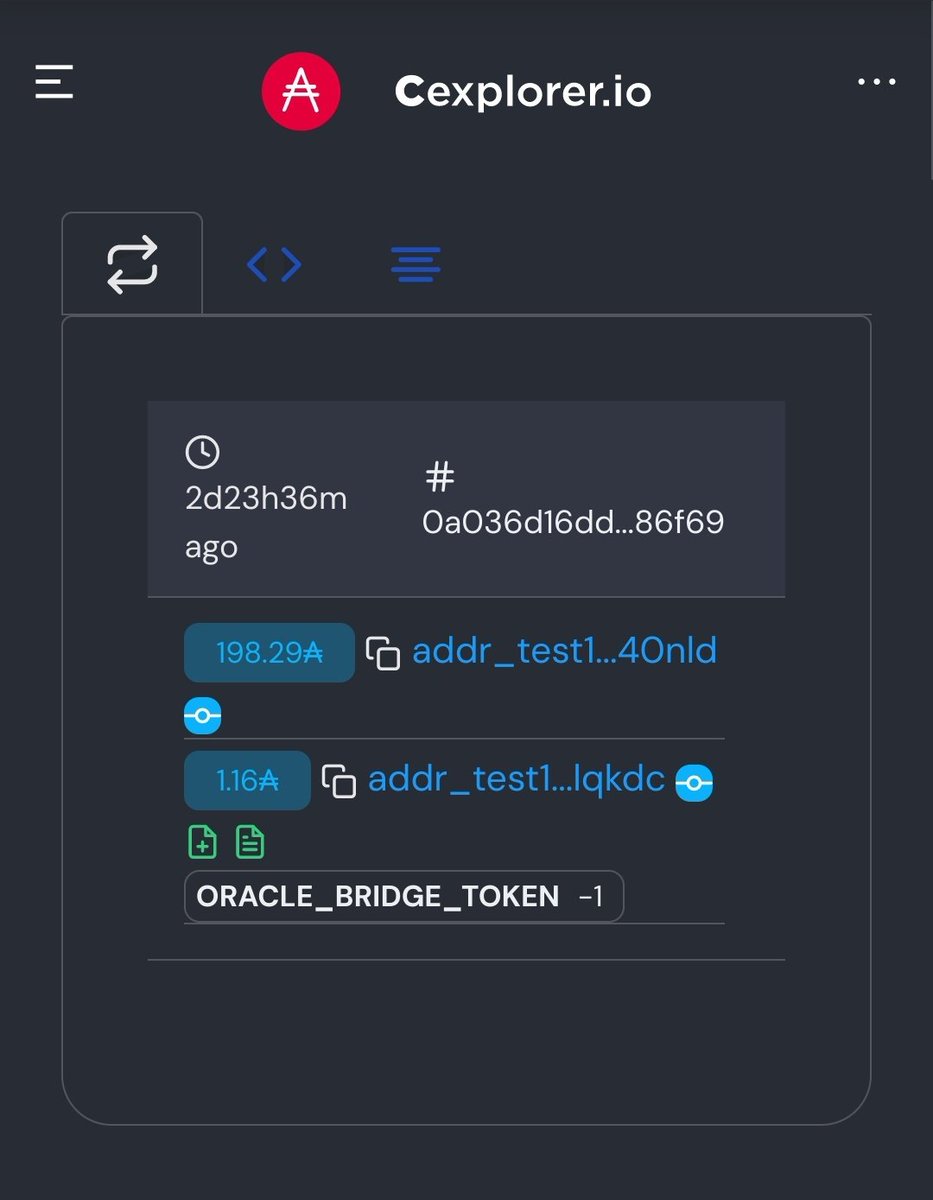
Task: Open the ORACLE_BRIDGE_TOKEN asset badge
Action: (404, 896)
